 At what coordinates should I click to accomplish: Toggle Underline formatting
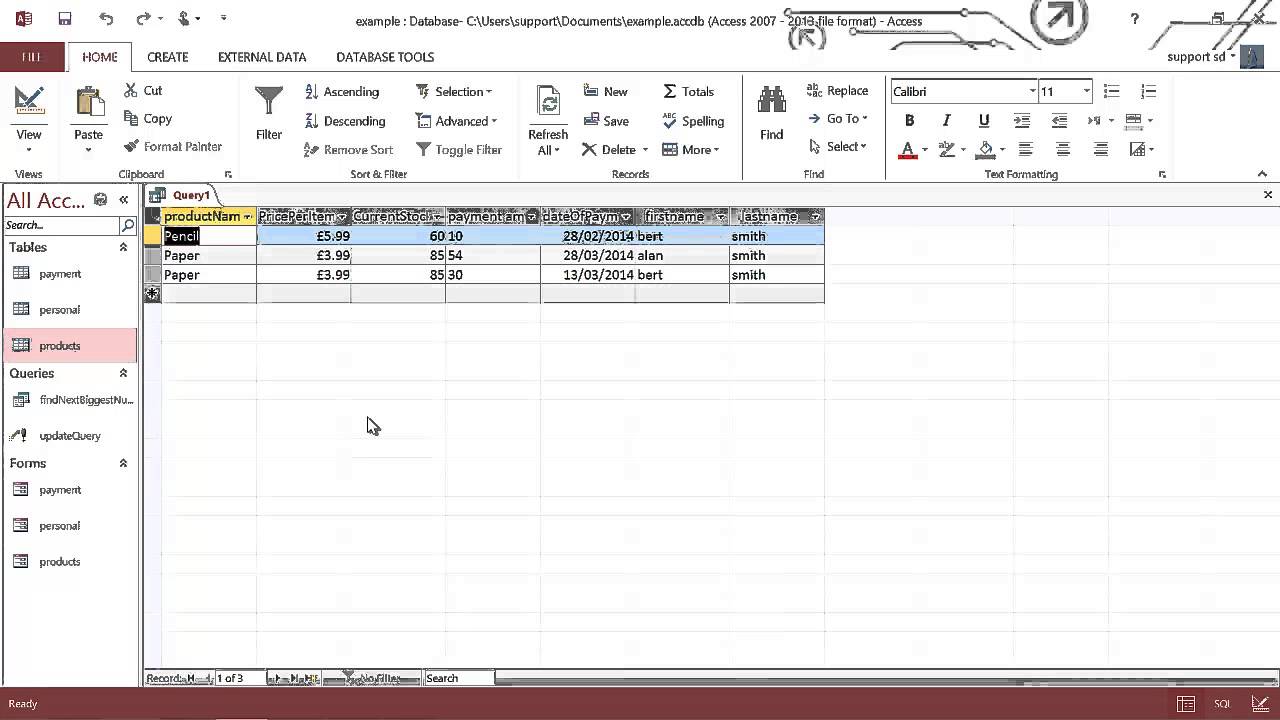coord(984,120)
